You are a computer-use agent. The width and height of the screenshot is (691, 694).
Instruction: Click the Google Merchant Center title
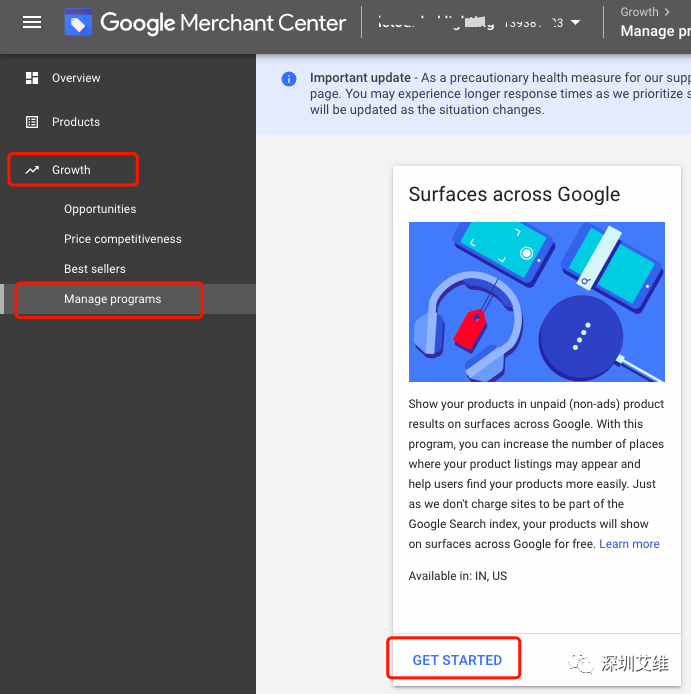point(223,23)
